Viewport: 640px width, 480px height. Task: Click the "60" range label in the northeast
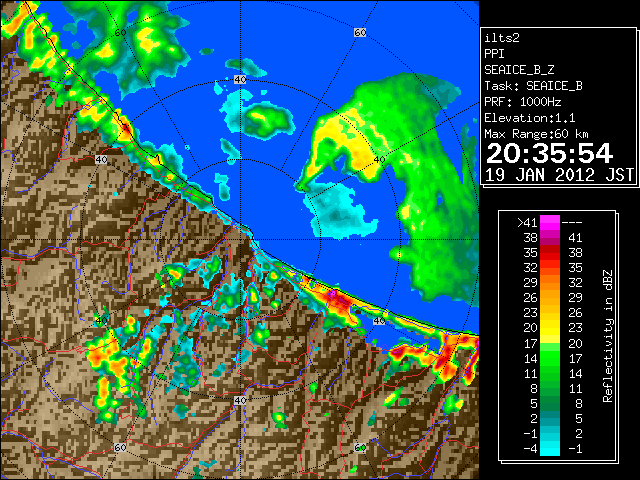click(x=360, y=32)
